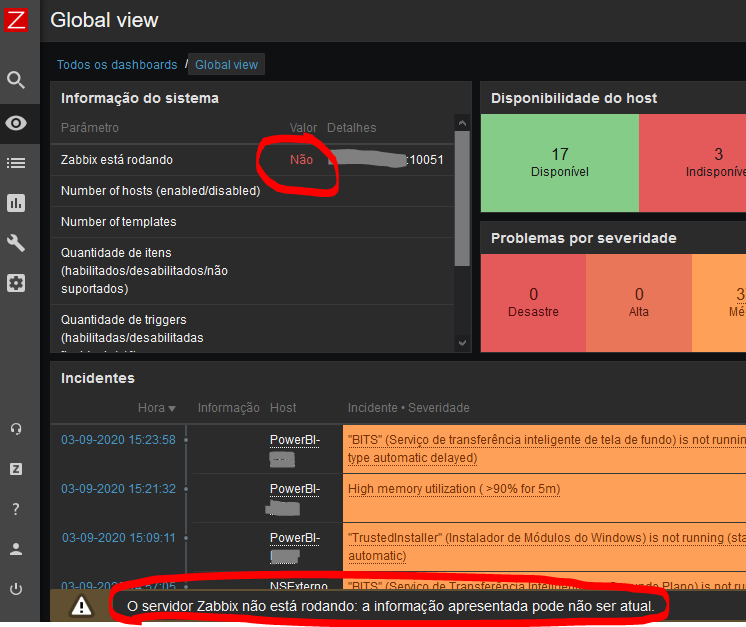Click the 0 Alta severity tile
This screenshot has height=627, width=746.
pos(639,303)
